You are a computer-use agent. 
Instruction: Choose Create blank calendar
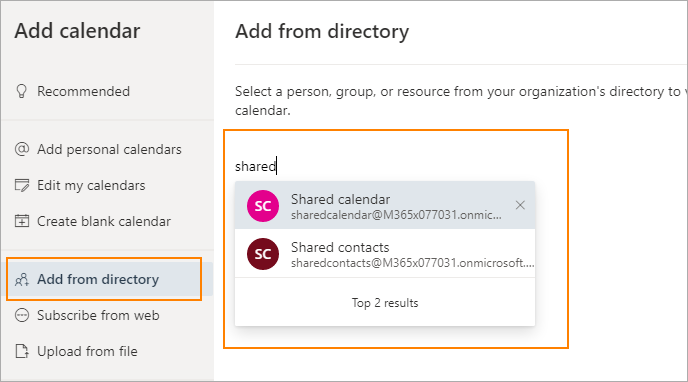pos(104,221)
